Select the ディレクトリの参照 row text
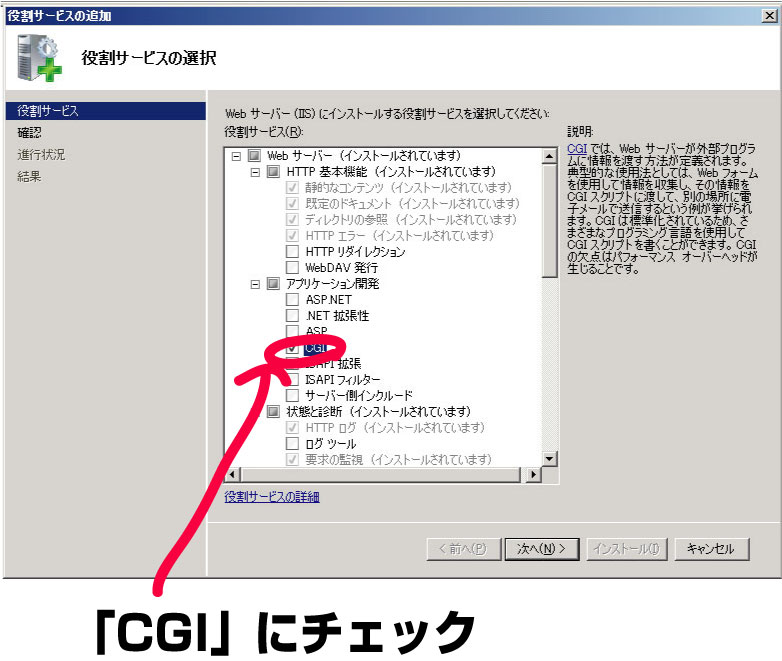The width and height of the screenshot is (782, 661). click(x=411, y=220)
